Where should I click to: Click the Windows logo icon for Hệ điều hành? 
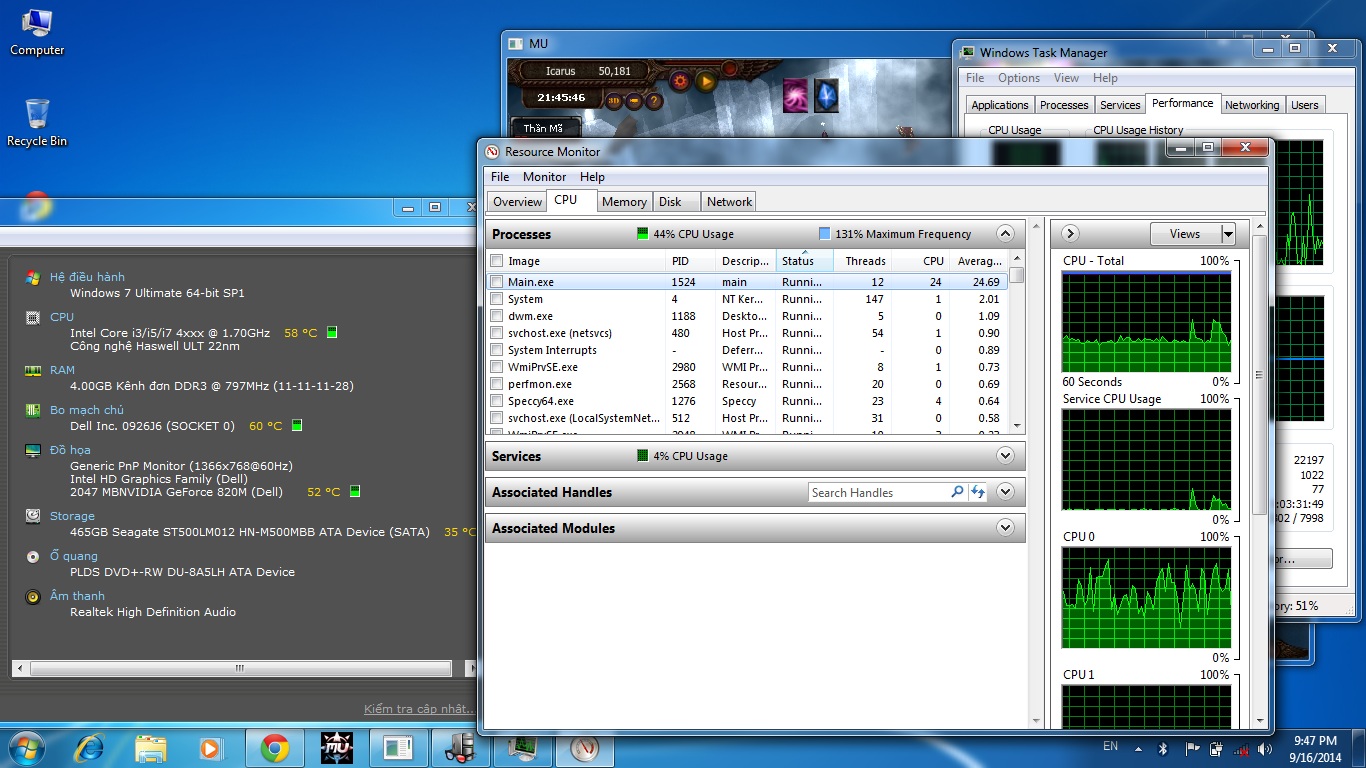pyautogui.click(x=33, y=277)
